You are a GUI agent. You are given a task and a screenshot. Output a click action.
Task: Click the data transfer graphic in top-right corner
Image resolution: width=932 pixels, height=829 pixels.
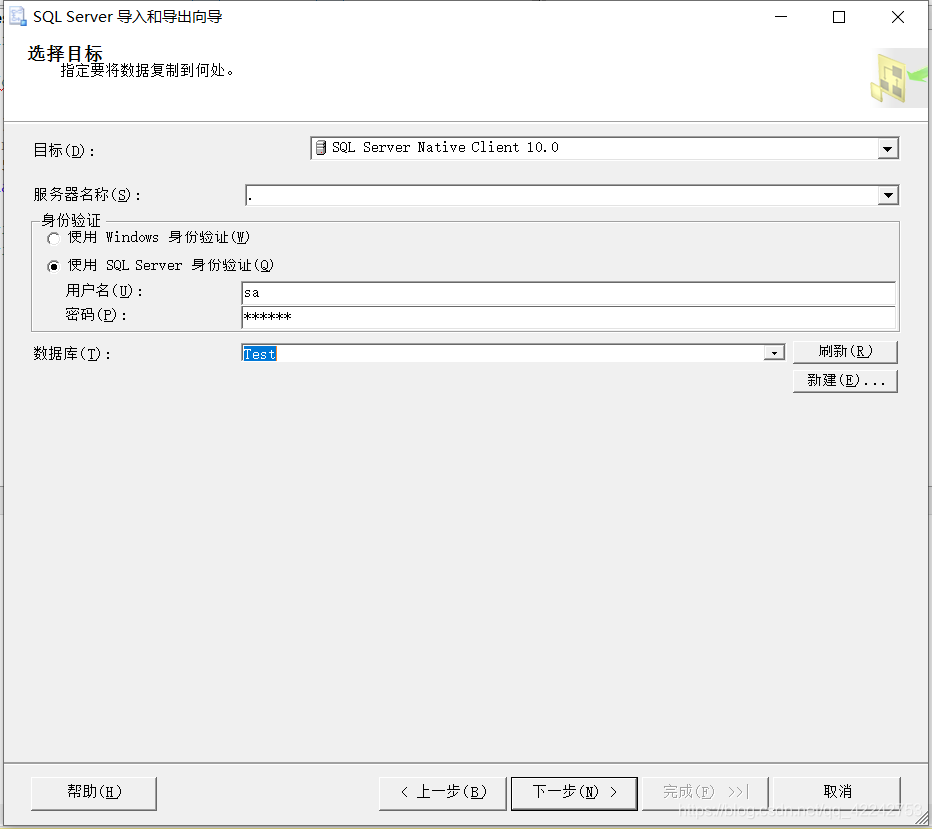896,77
